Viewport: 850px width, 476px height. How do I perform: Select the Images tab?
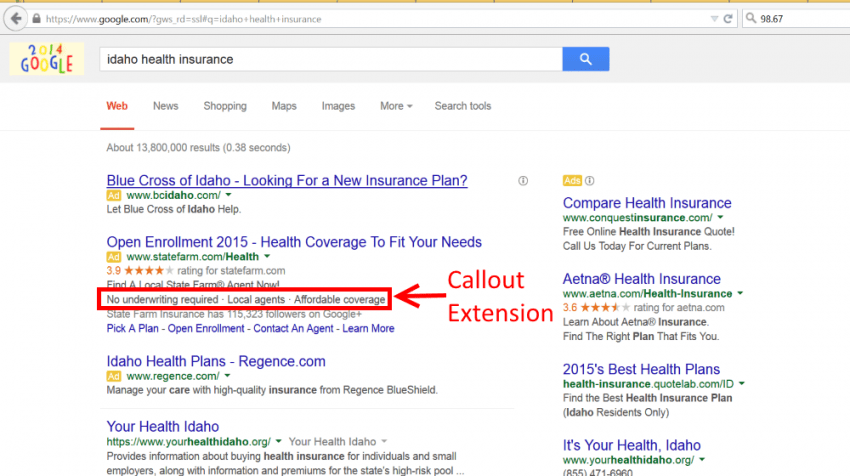[338, 106]
